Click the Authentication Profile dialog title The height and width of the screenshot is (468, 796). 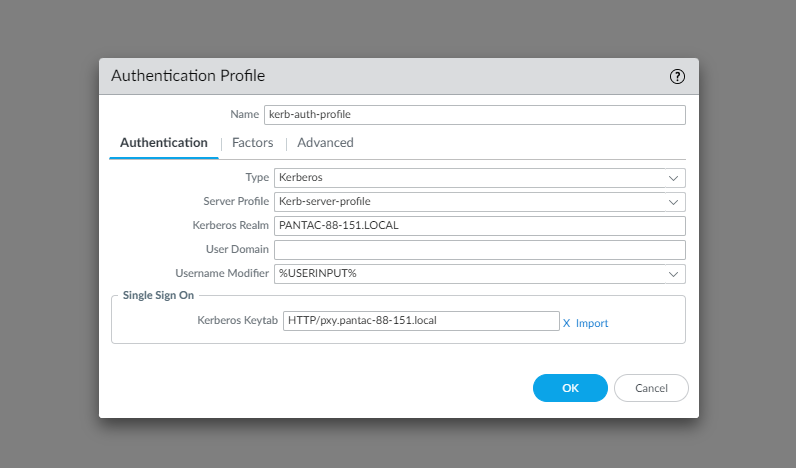188,76
